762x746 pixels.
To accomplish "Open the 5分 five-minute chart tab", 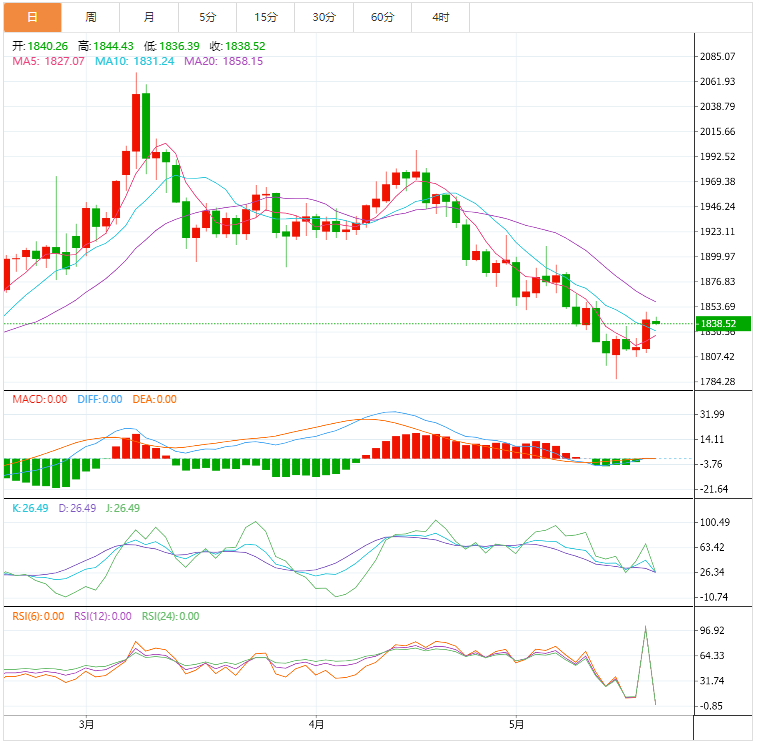I will tap(208, 17).
